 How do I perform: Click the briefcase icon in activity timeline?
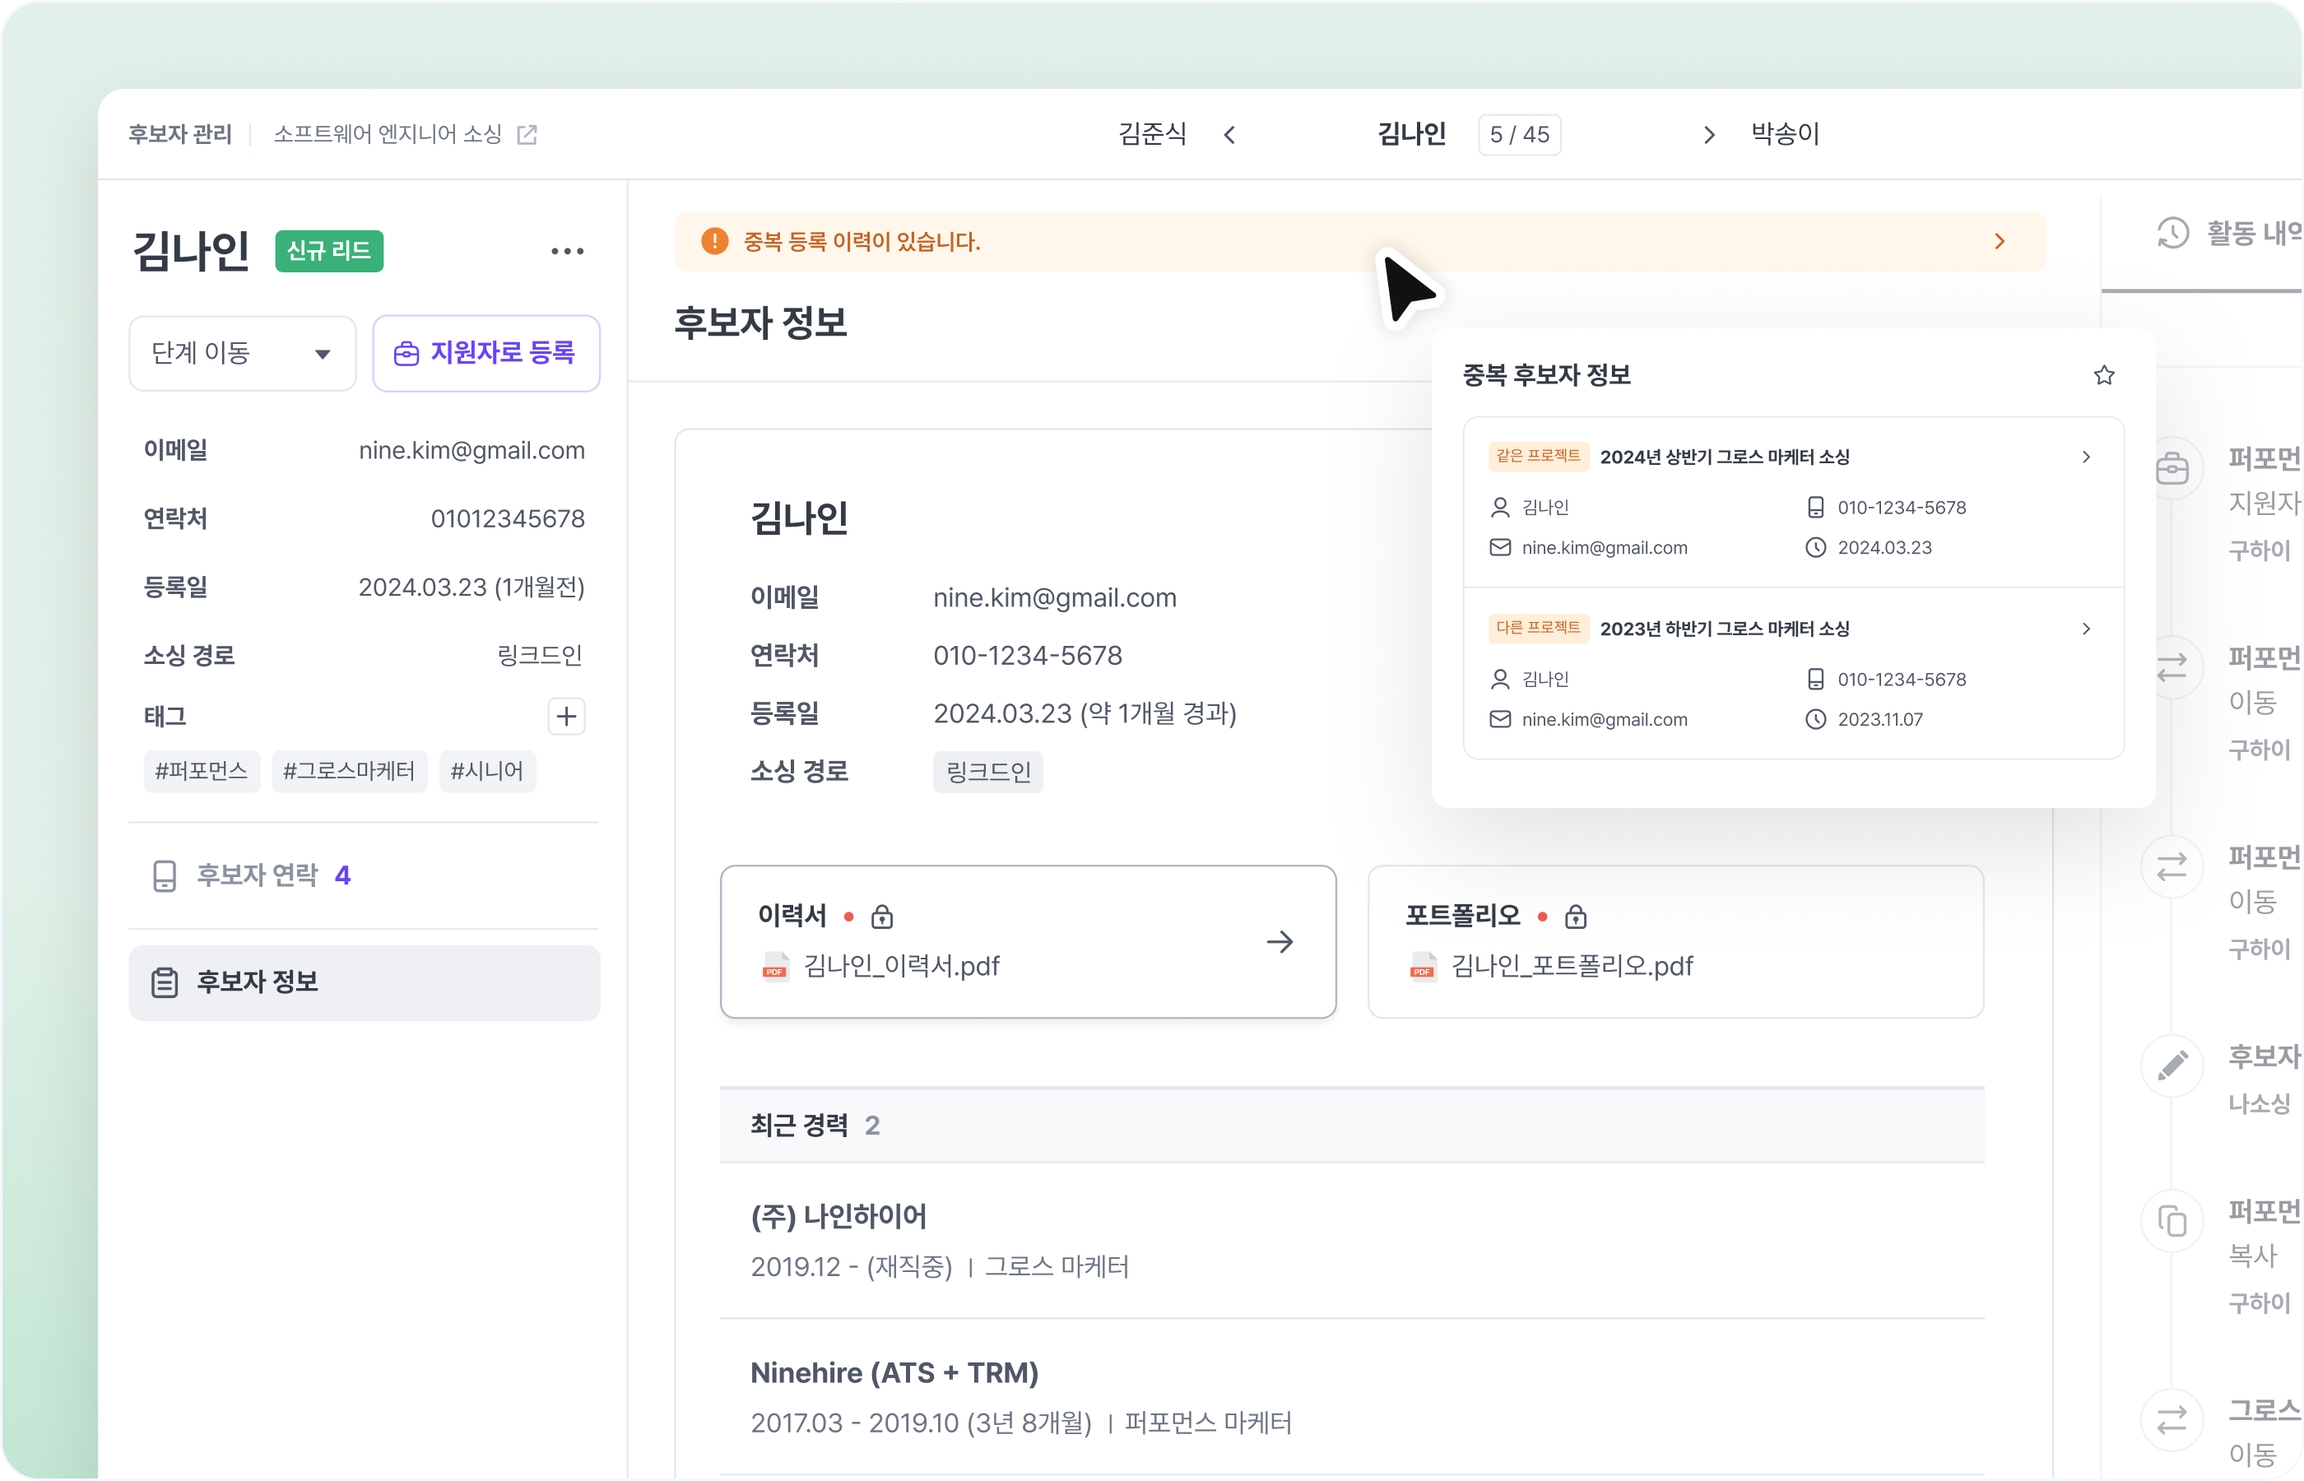[2172, 468]
